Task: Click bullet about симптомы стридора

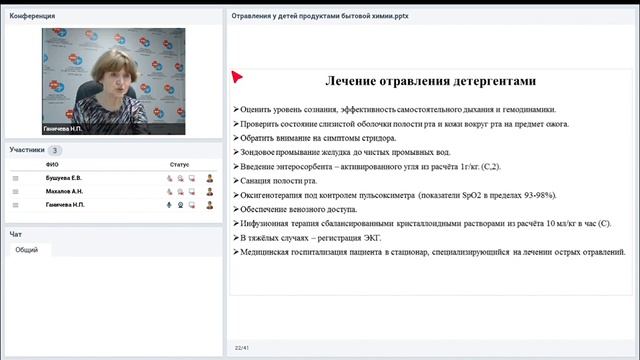Action: pyautogui.click(x=315, y=138)
